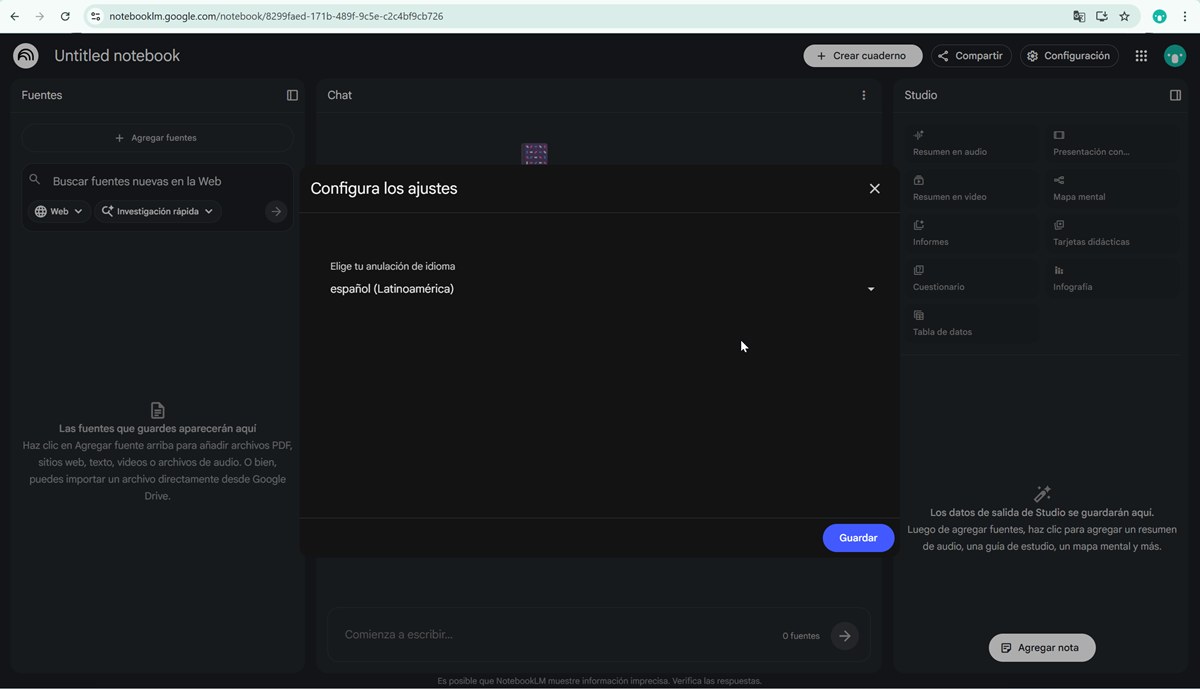Screen dimensions: 1200x689
Task: Select the Mapa mental studio tile
Action: 1108,188
